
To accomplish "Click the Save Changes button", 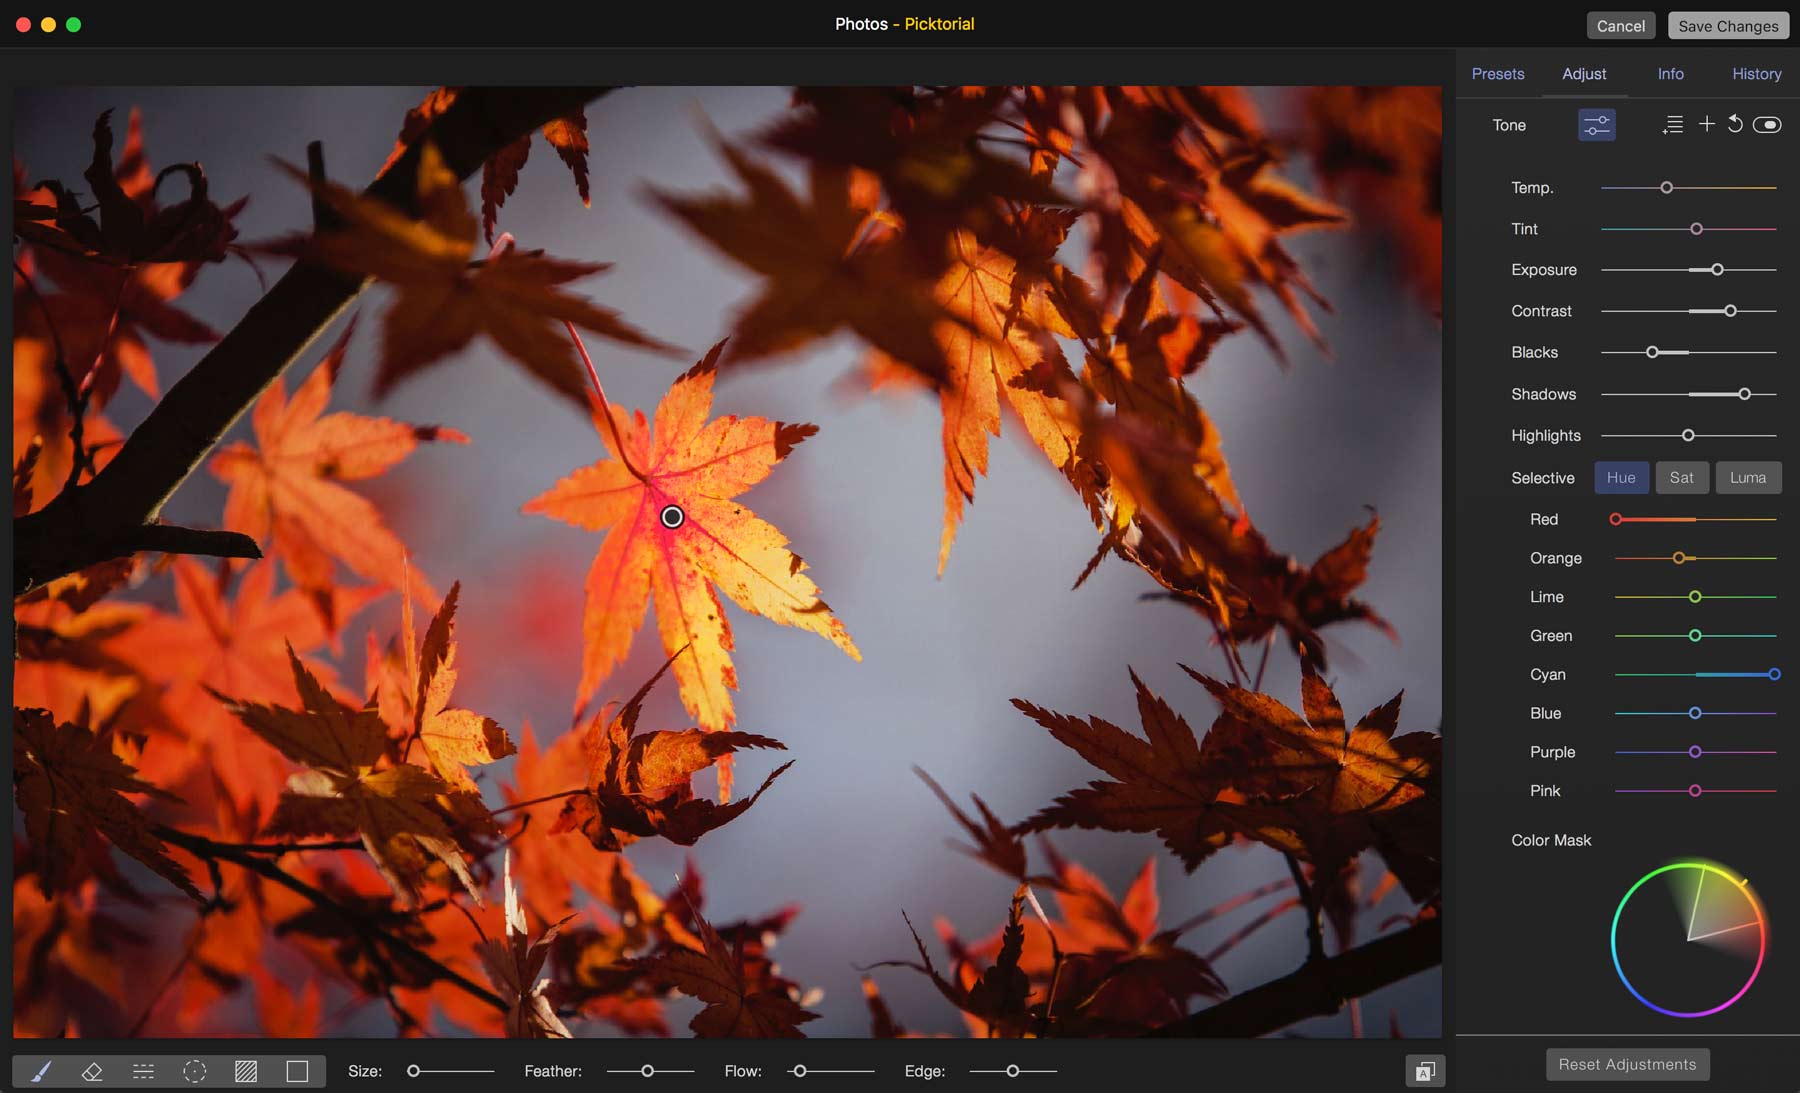I will (1728, 26).
